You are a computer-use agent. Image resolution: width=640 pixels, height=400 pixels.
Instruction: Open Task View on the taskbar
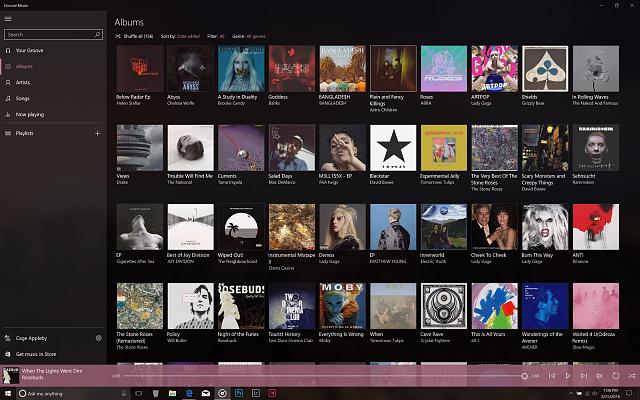tap(138, 393)
